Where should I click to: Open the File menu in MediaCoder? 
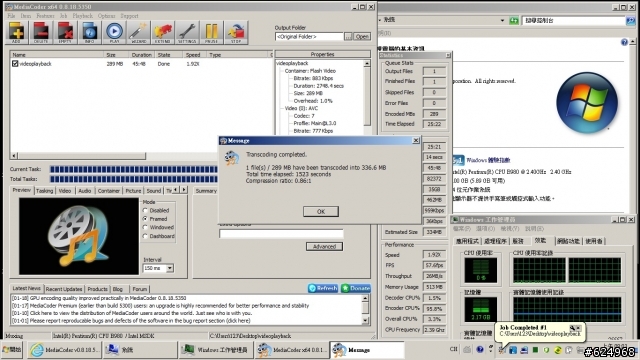coord(11,16)
